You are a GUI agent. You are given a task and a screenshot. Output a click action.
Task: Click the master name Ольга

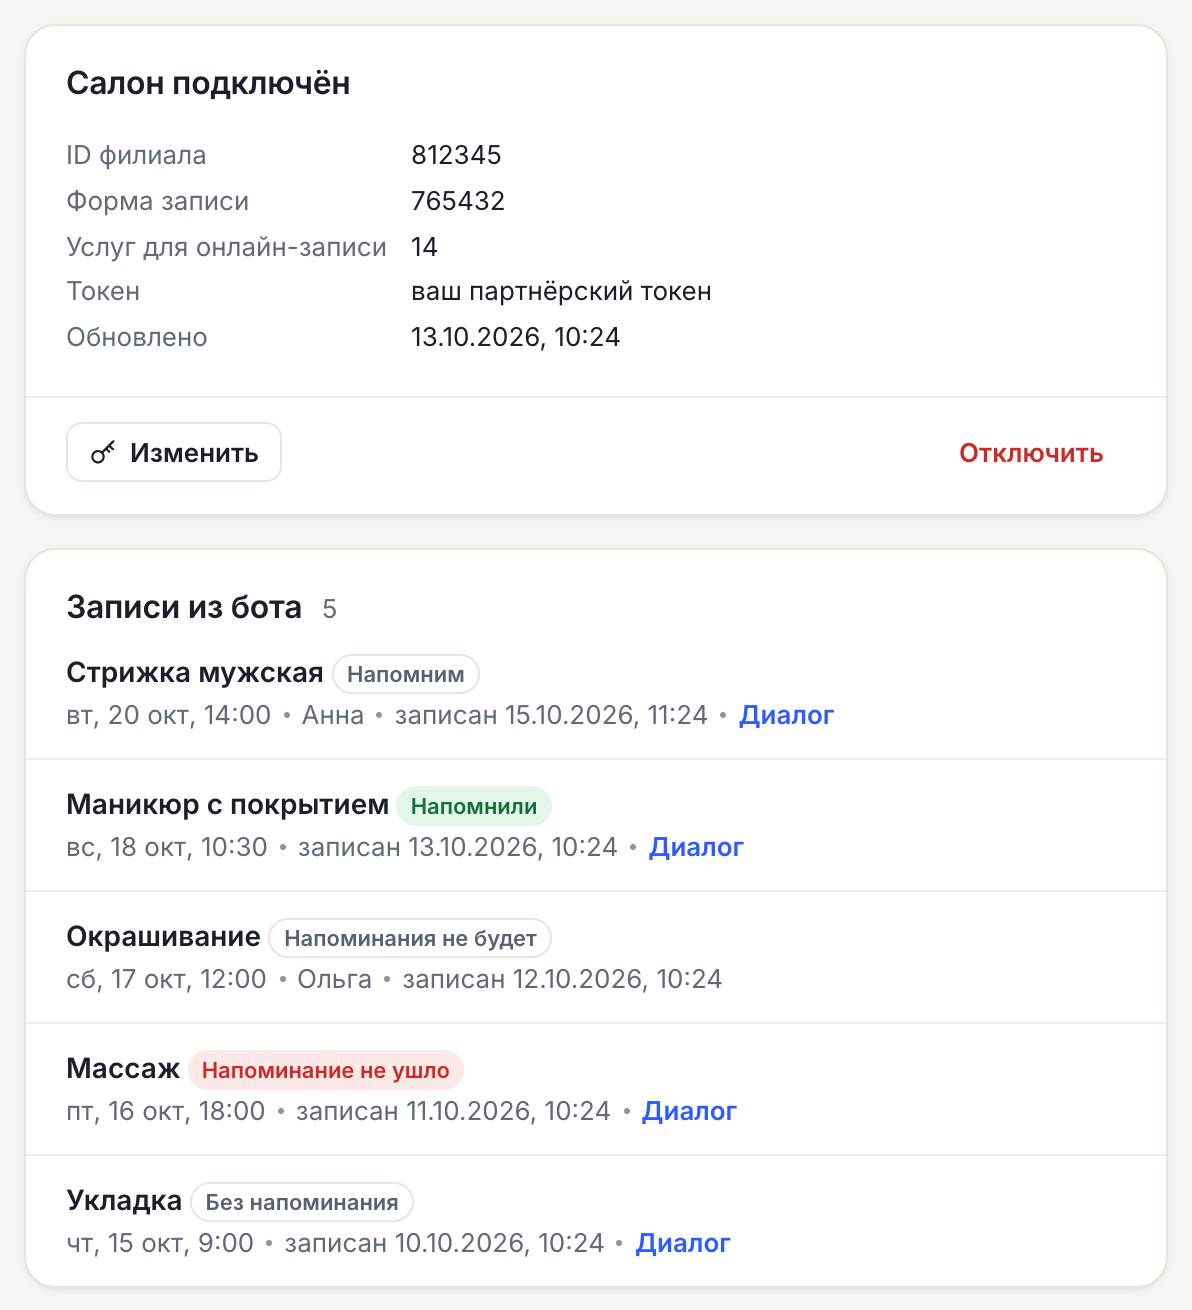[335, 979]
